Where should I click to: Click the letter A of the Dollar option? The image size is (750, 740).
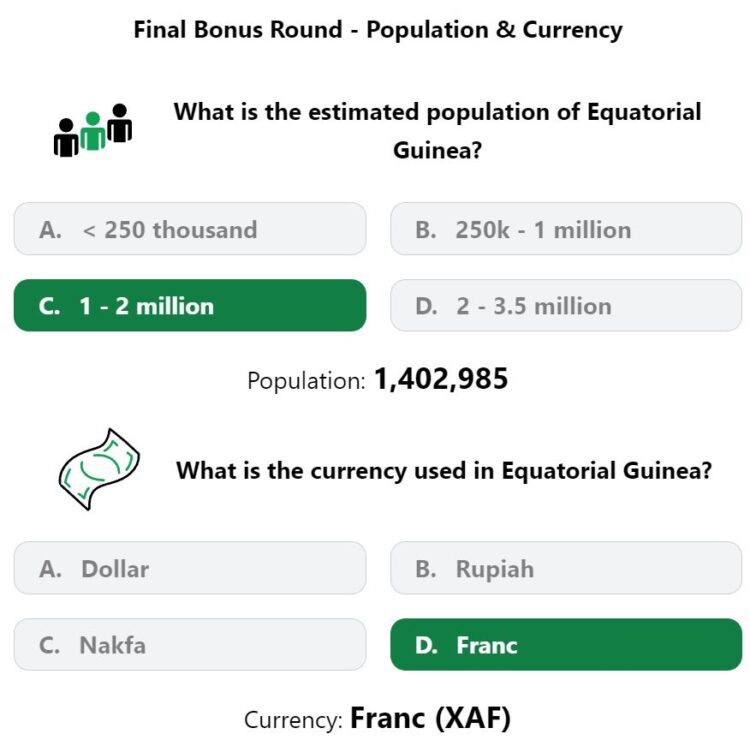50,569
